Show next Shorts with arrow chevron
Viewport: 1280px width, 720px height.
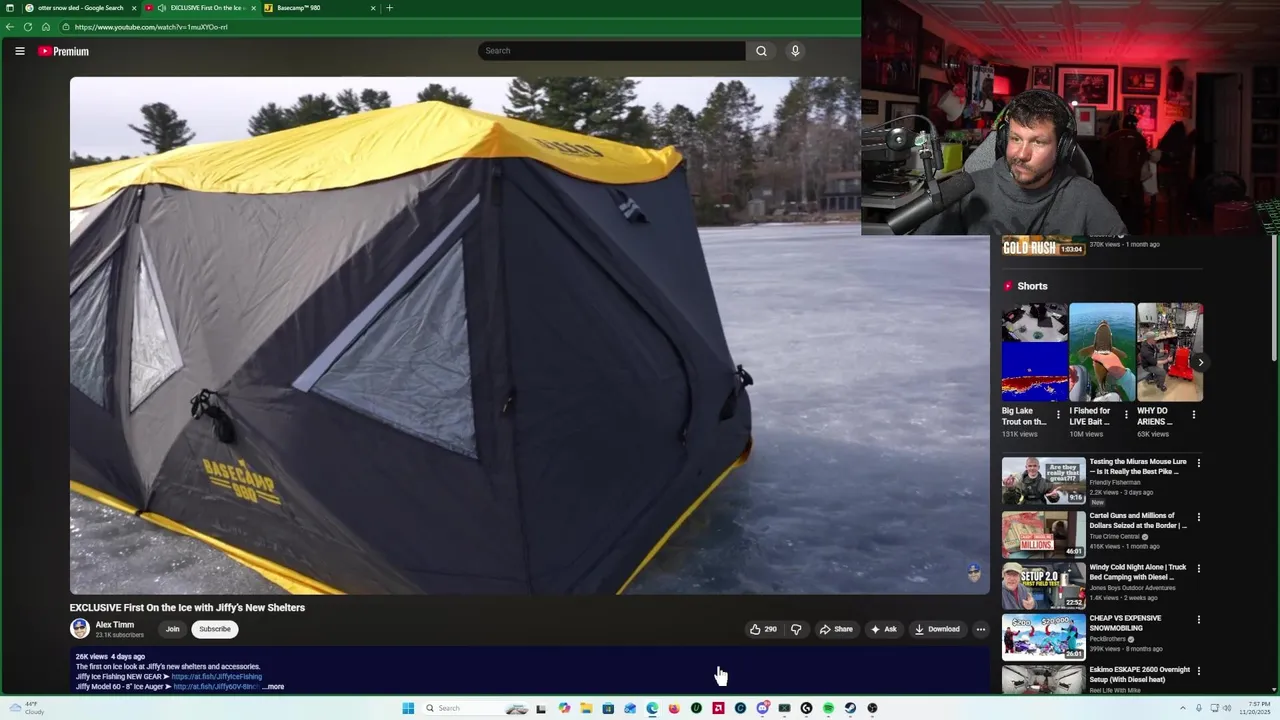pyautogui.click(x=1200, y=363)
